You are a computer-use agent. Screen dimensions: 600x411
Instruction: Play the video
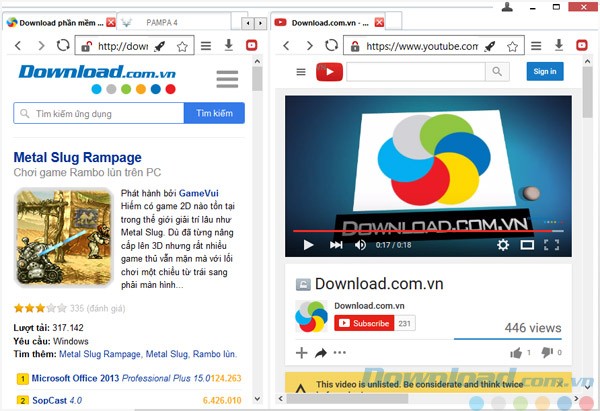pyautogui.click(x=308, y=245)
